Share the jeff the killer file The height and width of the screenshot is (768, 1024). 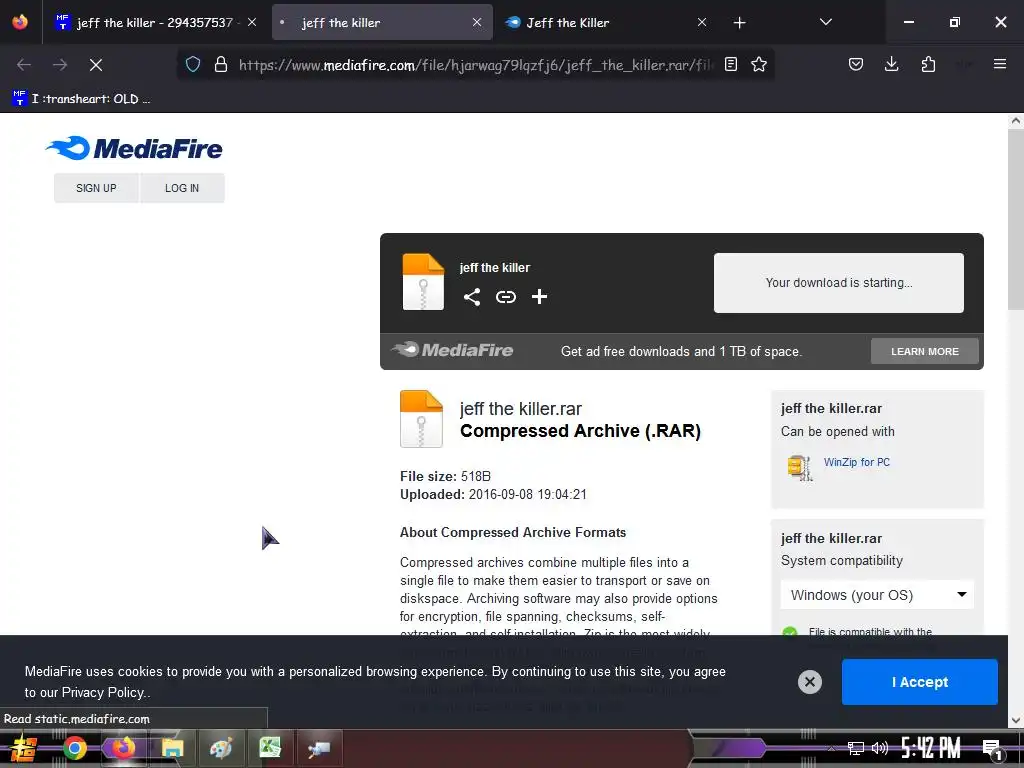pos(472,297)
